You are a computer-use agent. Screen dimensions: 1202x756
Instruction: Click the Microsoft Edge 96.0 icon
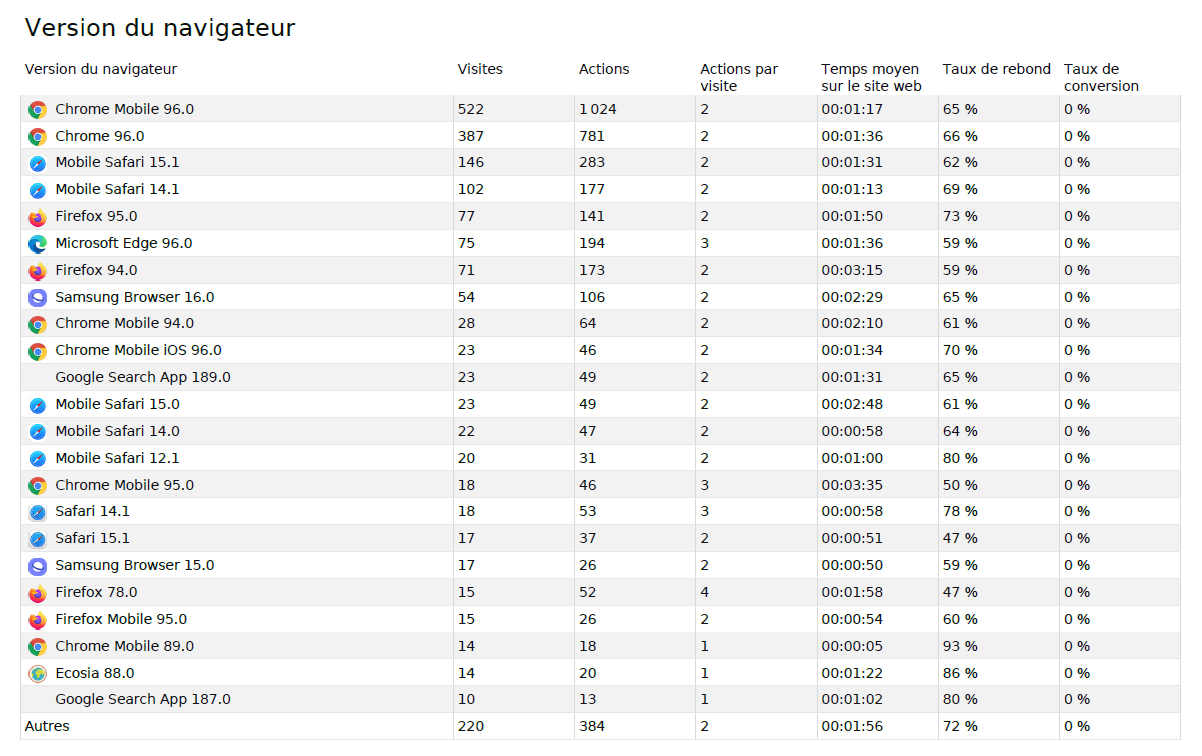coord(38,244)
